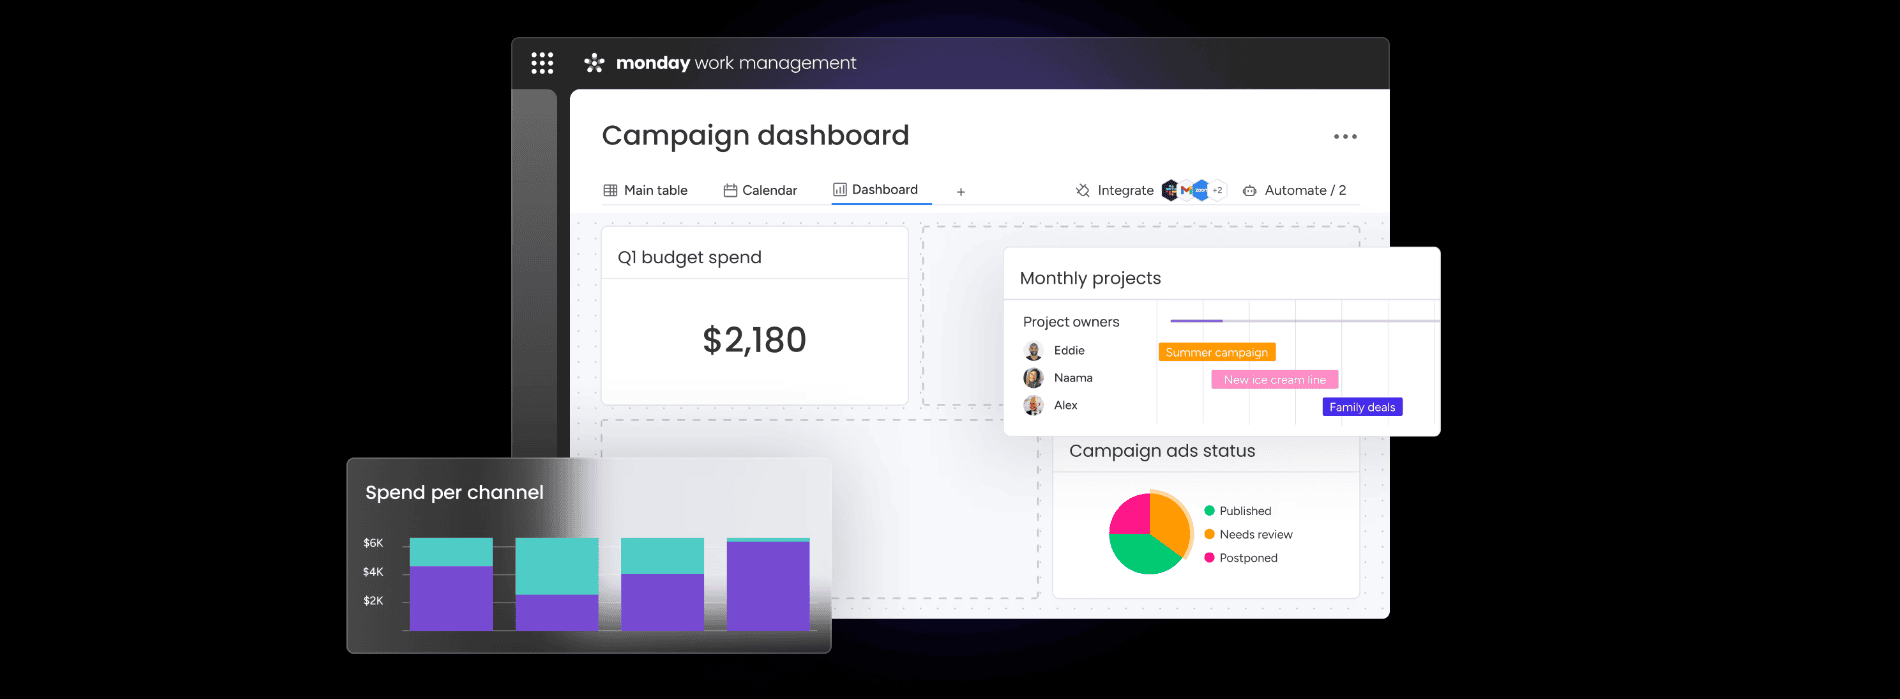
Task: Open the three-dot dashboard options menu
Action: 1345,137
